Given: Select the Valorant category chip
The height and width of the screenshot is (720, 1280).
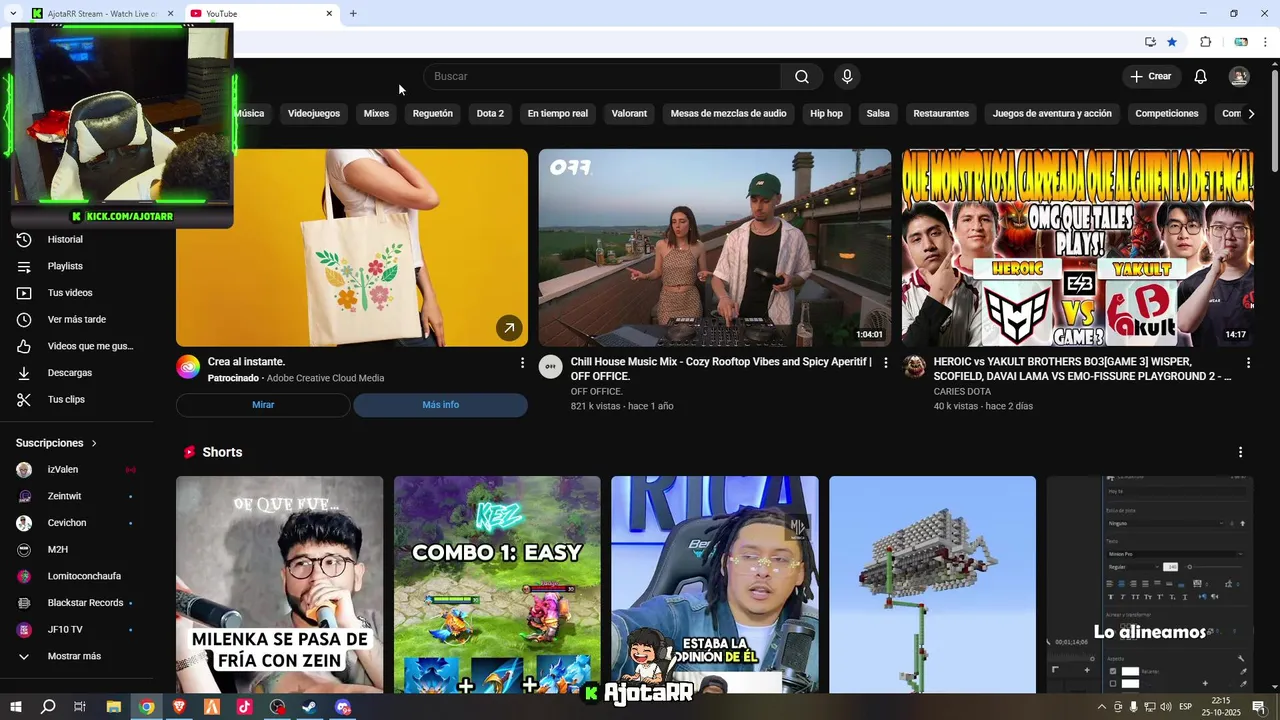Looking at the screenshot, I should click(629, 114).
